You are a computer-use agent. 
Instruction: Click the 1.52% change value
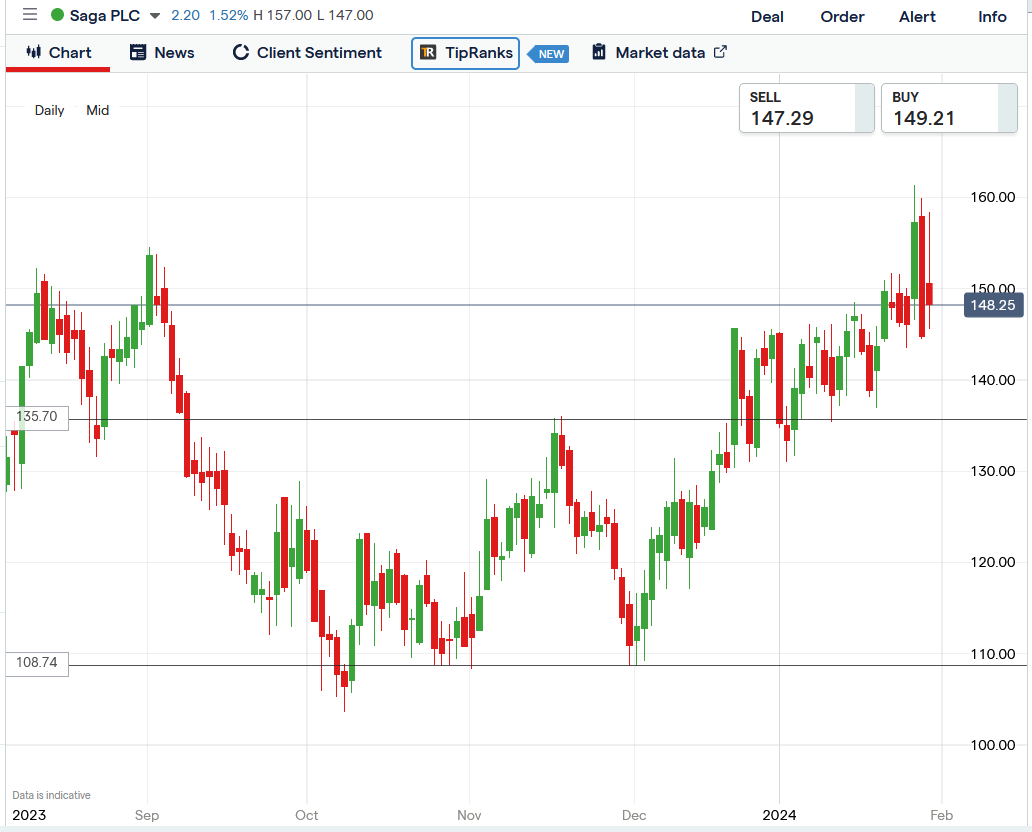click(228, 15)
